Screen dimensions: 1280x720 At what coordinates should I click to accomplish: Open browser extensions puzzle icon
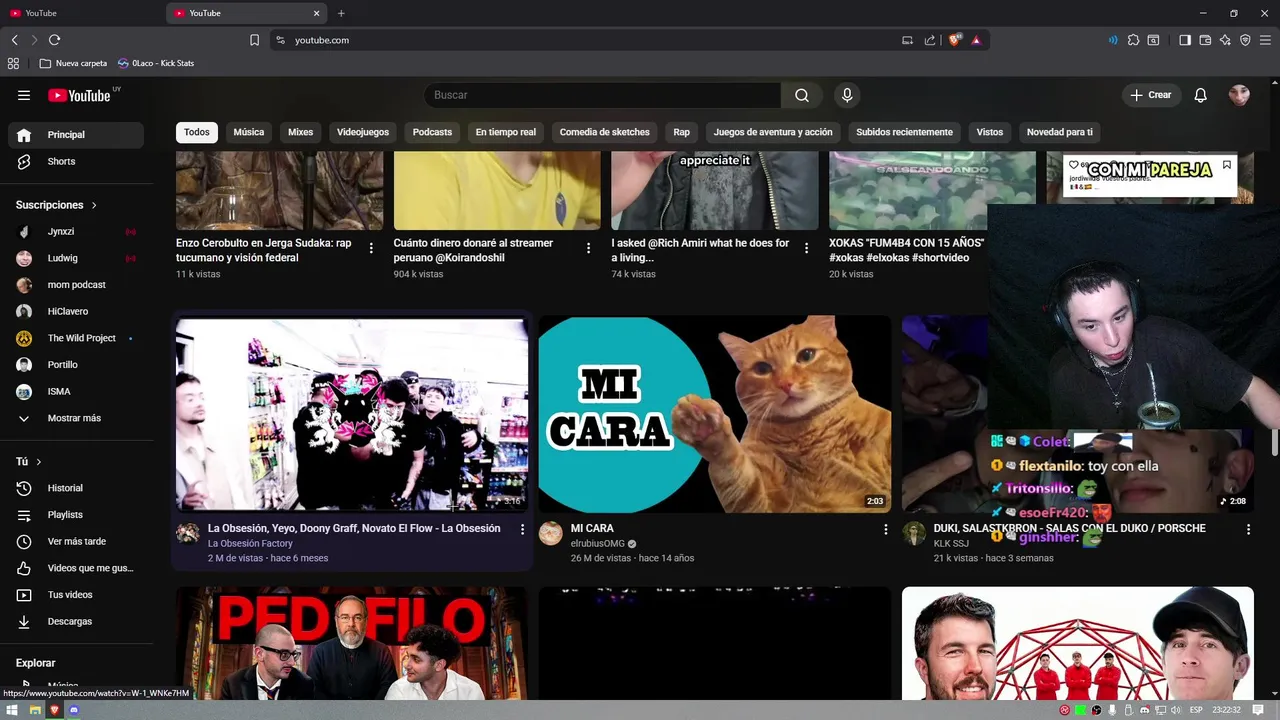click(x=1133, y=40)
